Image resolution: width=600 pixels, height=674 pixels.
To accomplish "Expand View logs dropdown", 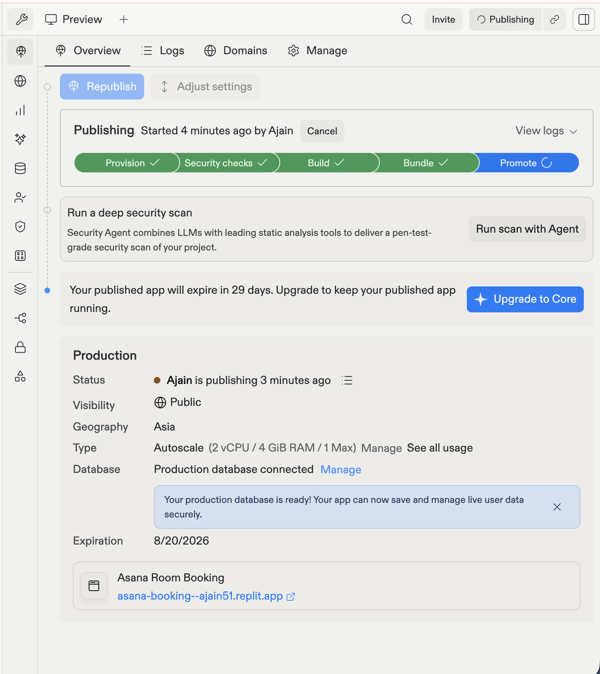I will pyautogui.click(x=546, y=131).
